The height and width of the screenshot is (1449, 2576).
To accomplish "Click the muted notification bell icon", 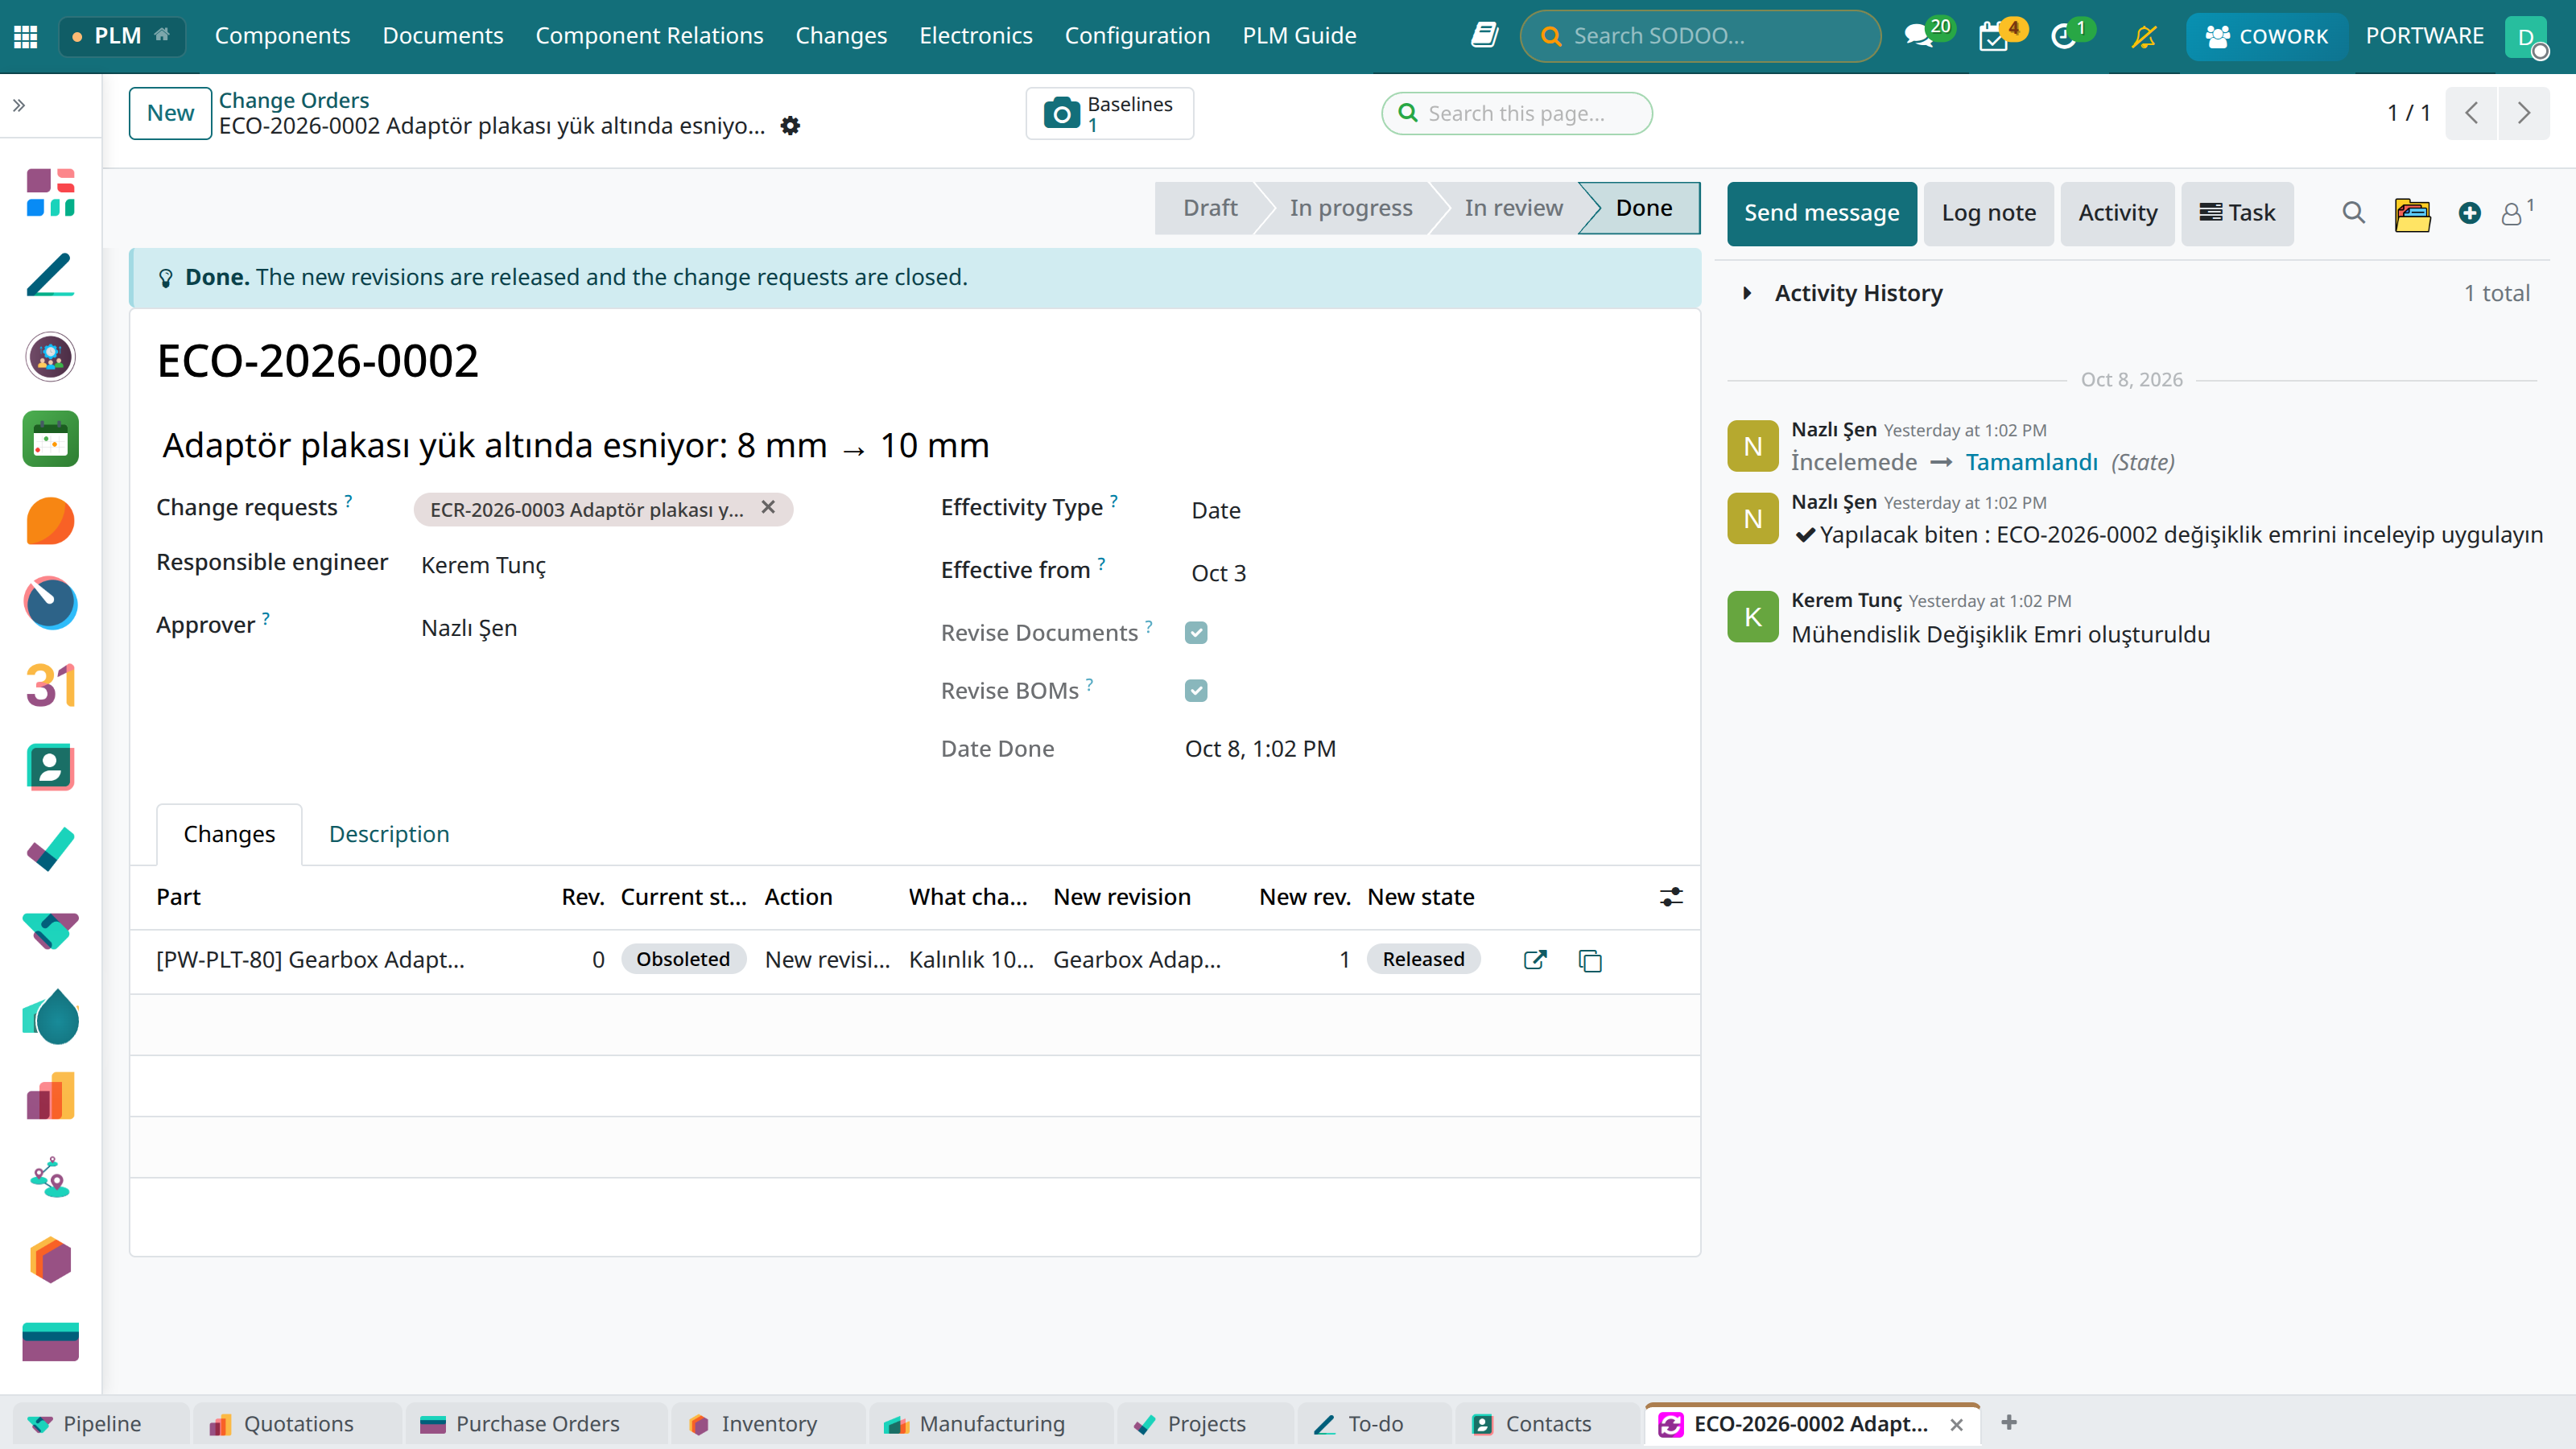I will tap(2144, 36).
